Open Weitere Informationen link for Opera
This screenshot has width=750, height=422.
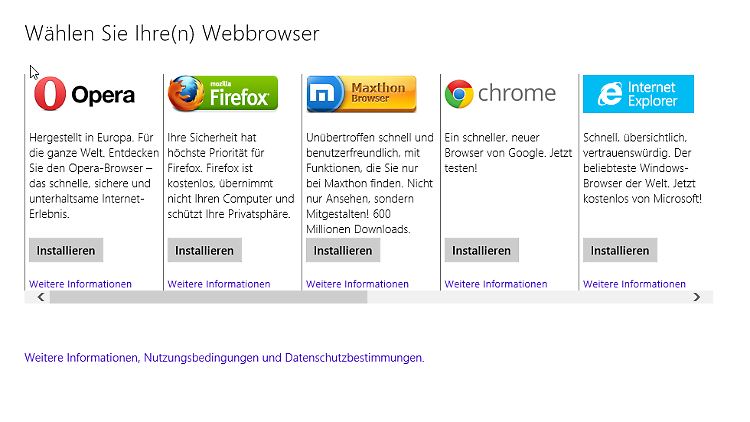tap(80, 284)
